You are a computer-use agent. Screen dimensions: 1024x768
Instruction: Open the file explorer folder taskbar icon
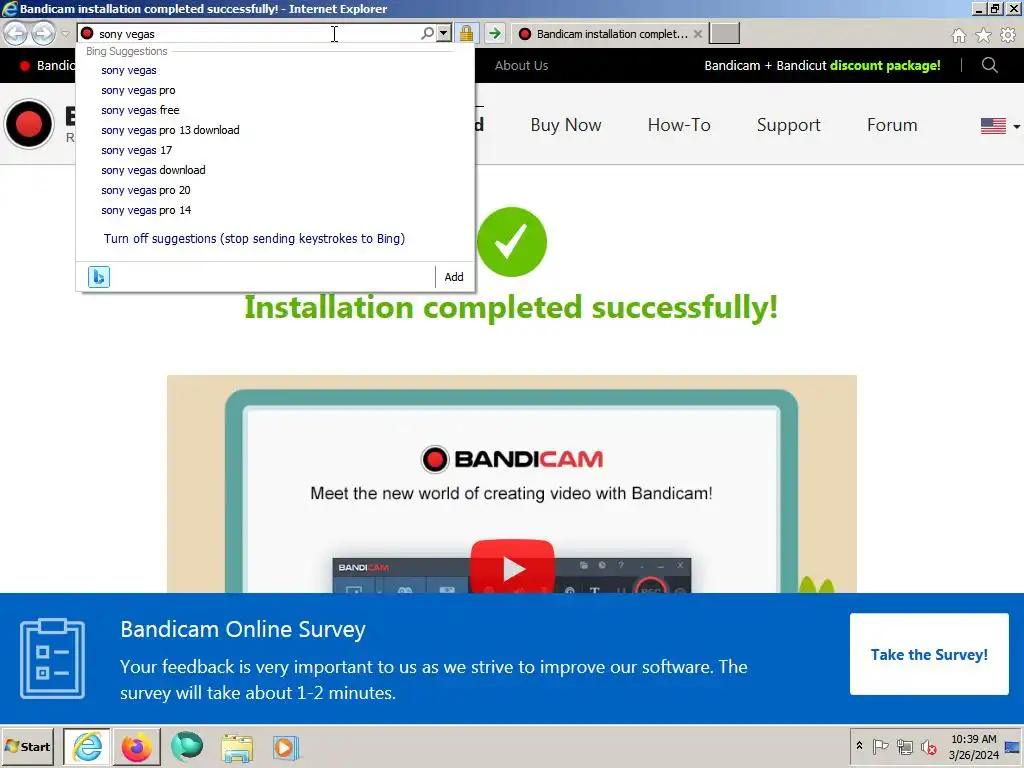(236, 748)
